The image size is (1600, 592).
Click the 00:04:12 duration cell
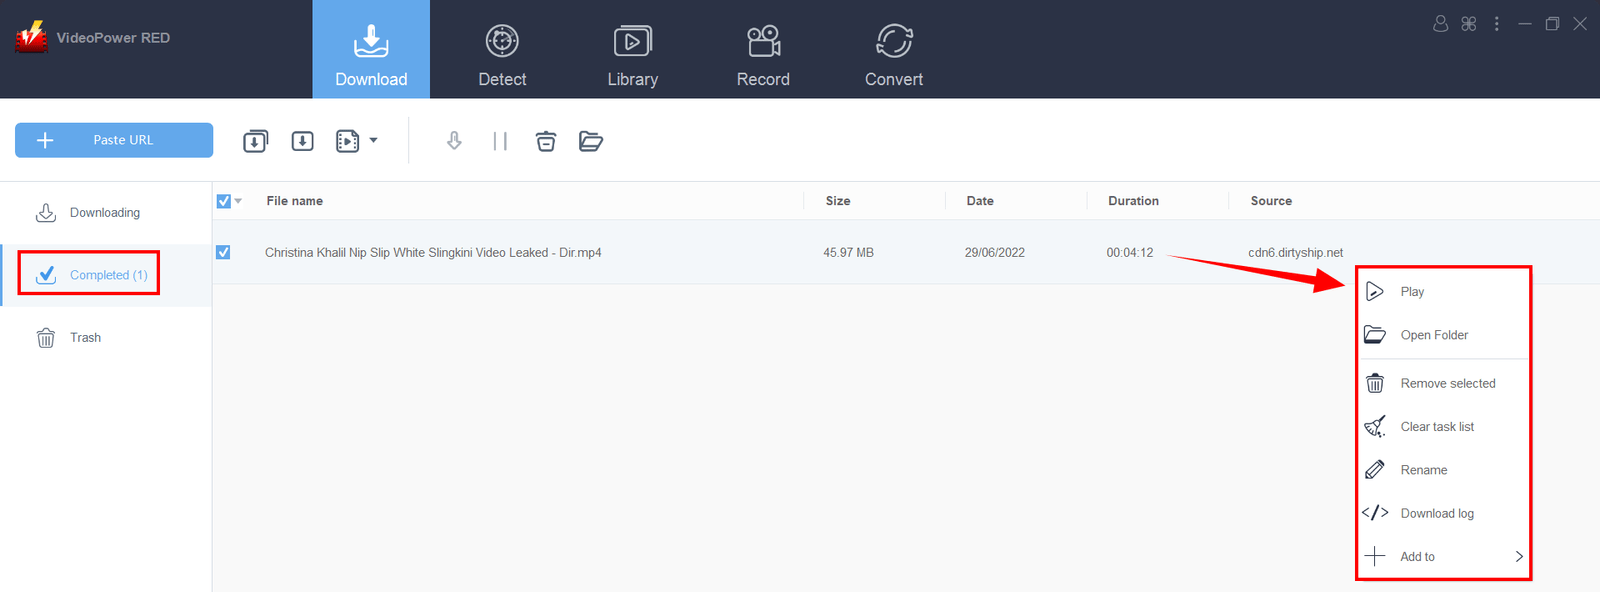(x=1130, y=253)
